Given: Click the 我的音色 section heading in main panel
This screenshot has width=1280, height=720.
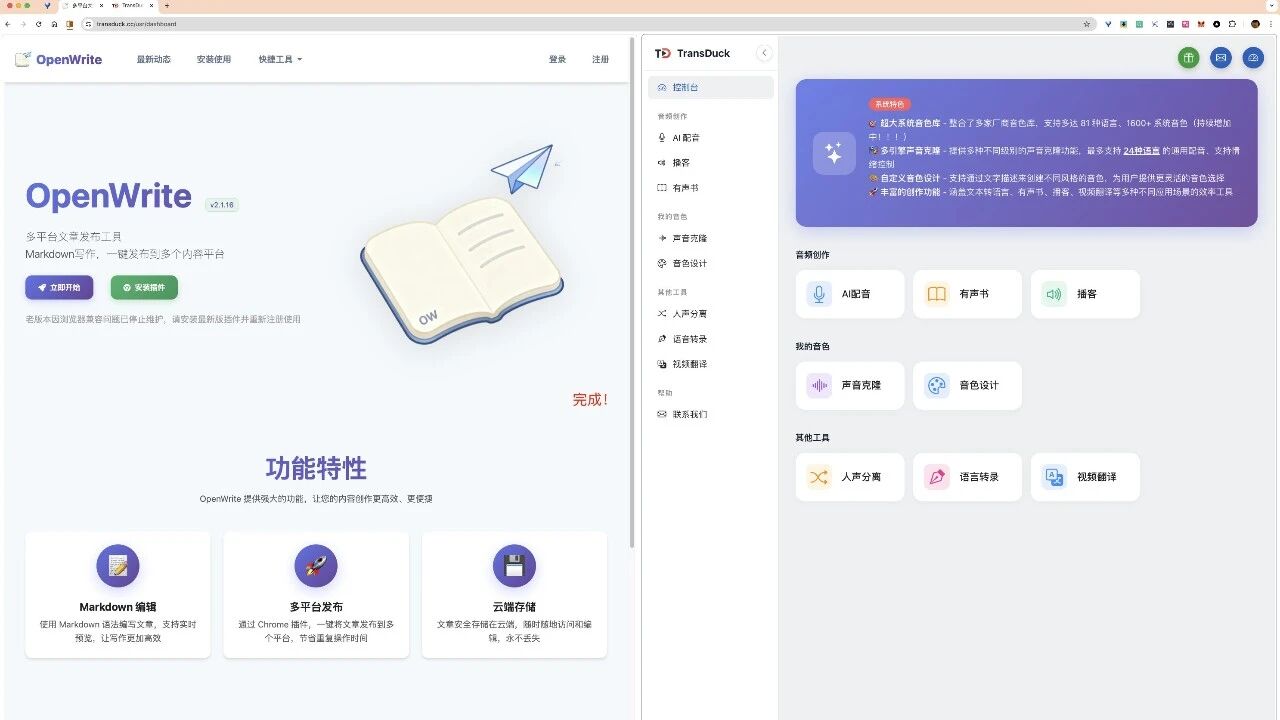Looking at the screenshot, I should (x=812, y=346).
